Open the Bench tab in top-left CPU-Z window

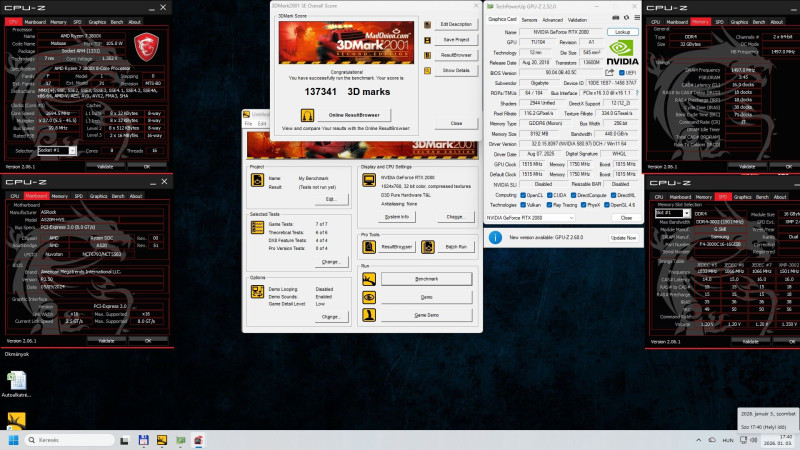click(117, 22)
